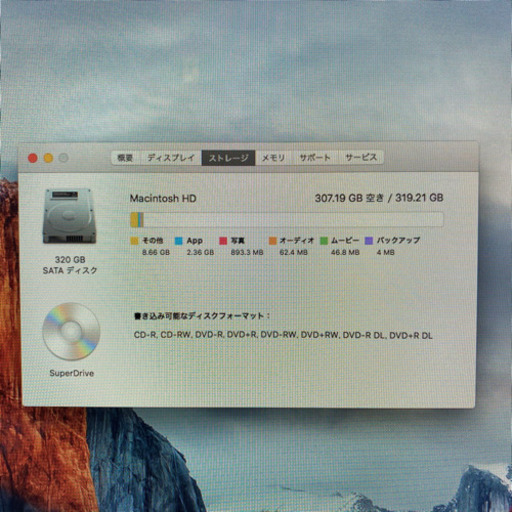Click the 書き込み可能なディスクフォーマット heading

[202, 316]
